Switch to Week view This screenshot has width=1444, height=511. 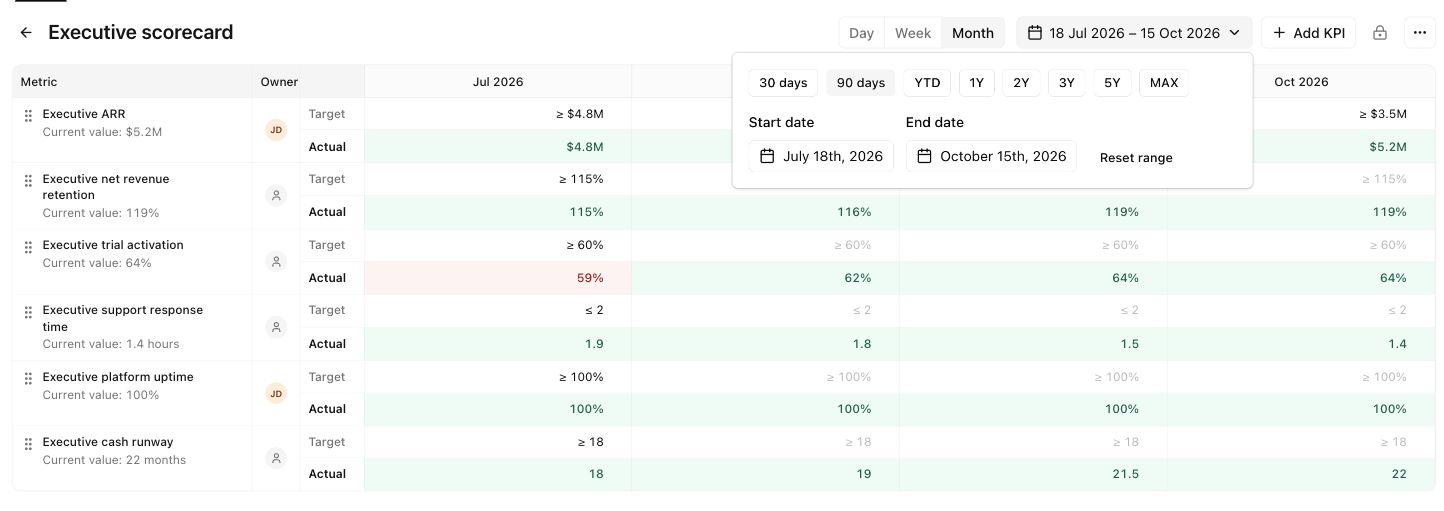coord(913,33)
